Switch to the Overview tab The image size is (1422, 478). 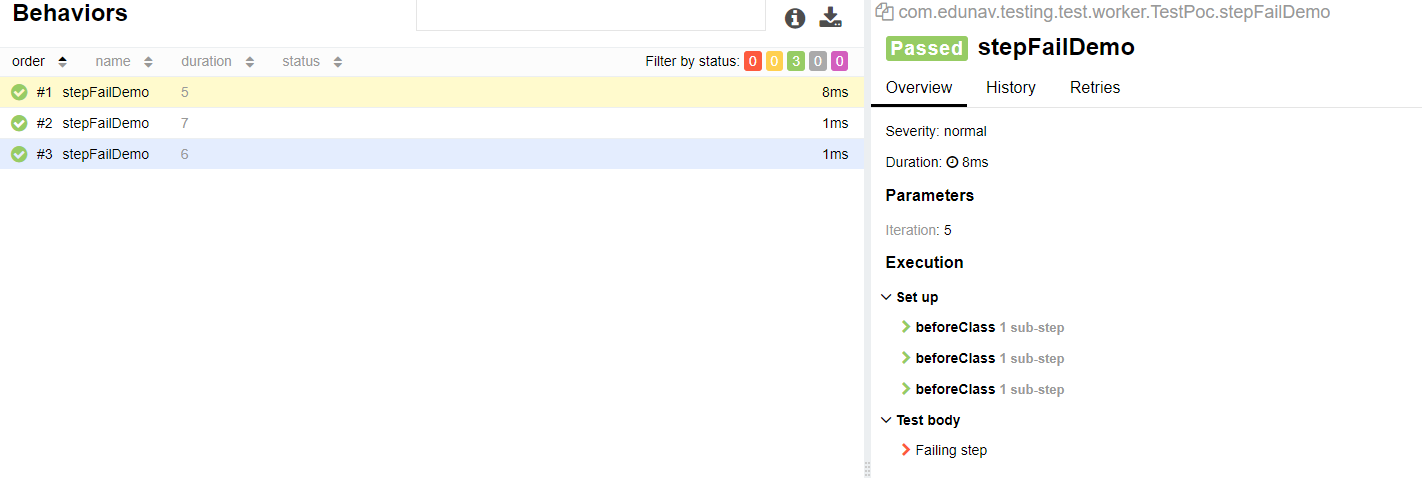pos(919,88)
